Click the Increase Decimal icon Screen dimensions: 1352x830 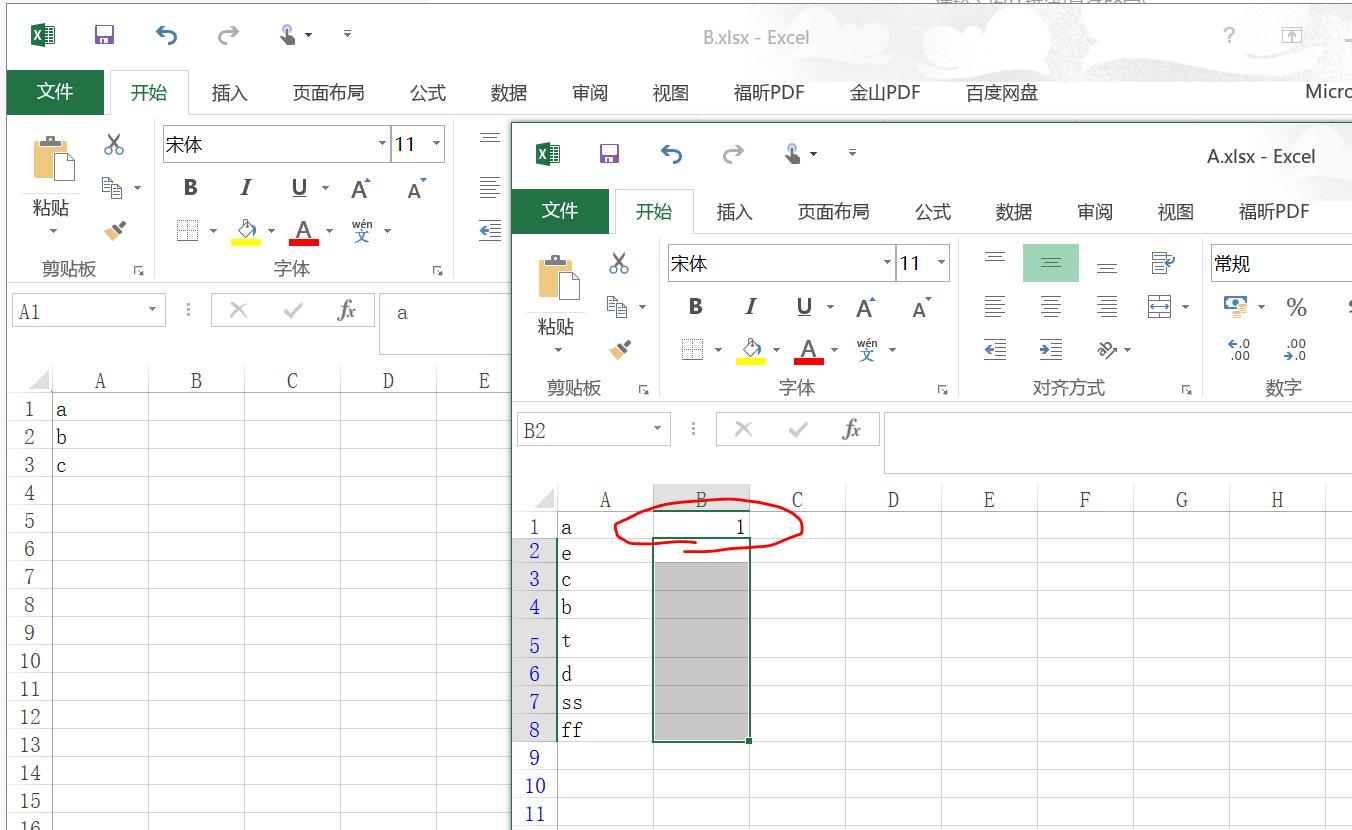1237,348
